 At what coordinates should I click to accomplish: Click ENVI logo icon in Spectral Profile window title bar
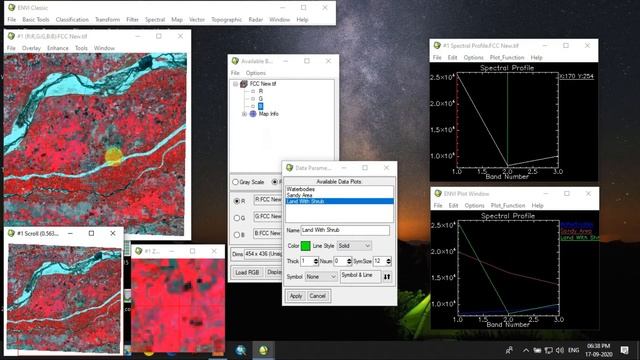pos(437,45)
